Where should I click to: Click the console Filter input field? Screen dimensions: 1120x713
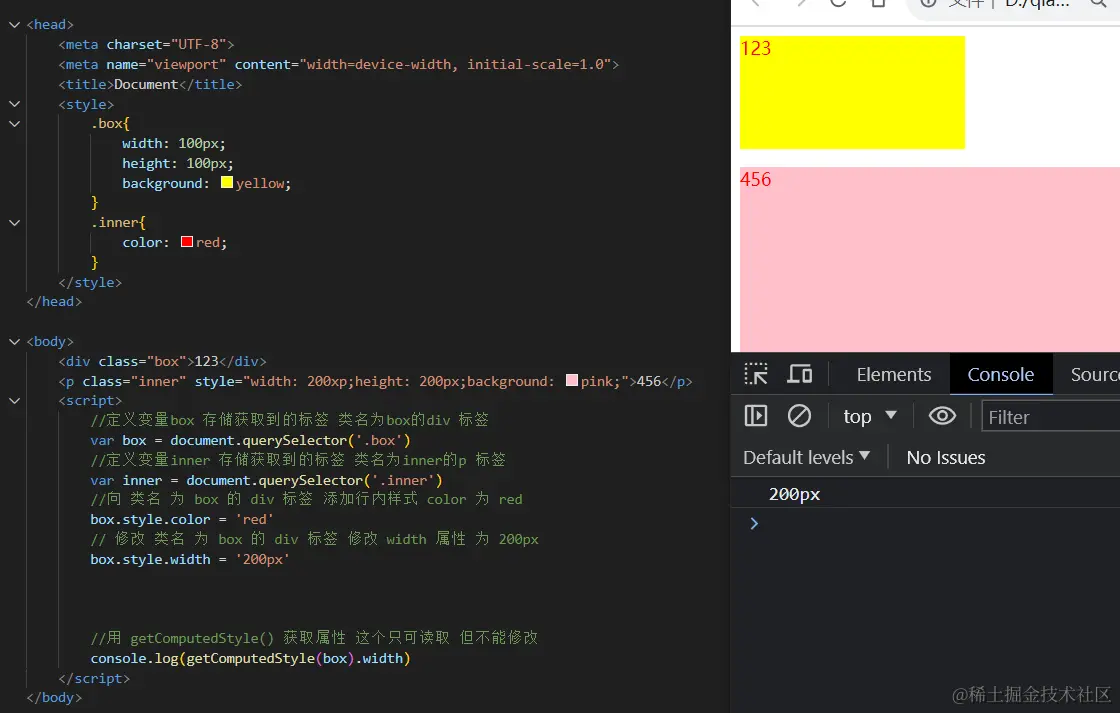(1051, 417)
